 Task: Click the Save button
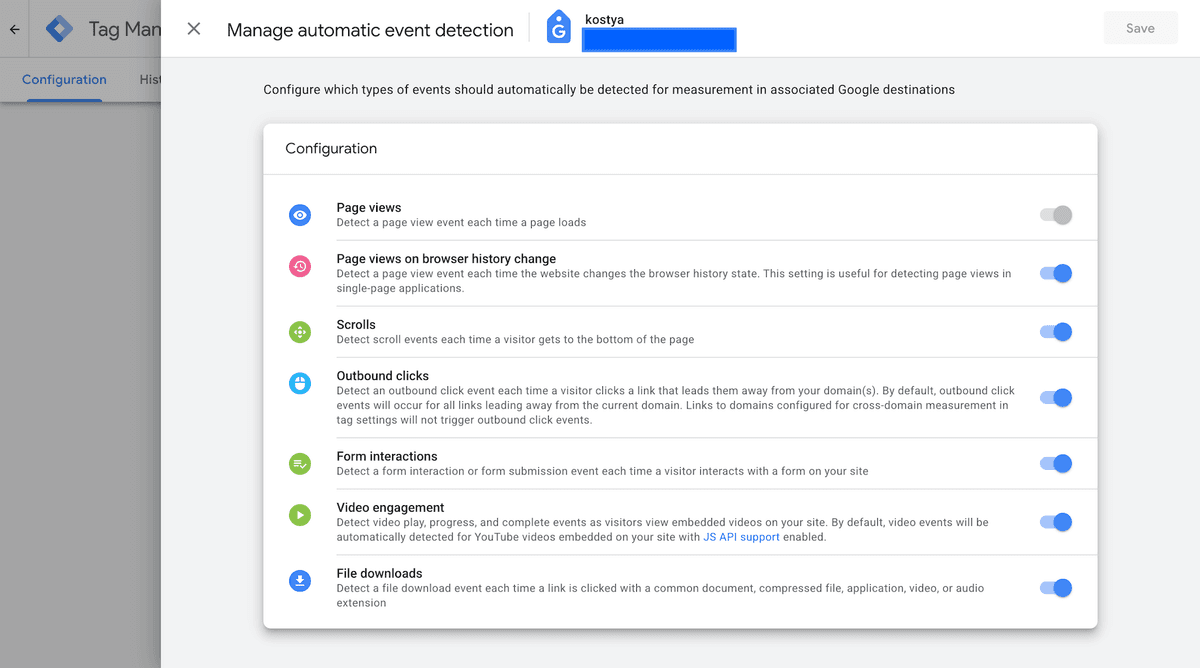pos(1140,28)
